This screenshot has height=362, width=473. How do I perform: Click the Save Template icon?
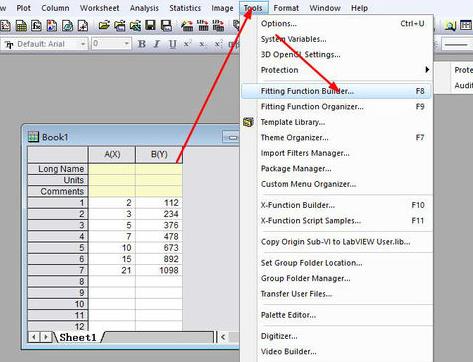click(166, 26)
